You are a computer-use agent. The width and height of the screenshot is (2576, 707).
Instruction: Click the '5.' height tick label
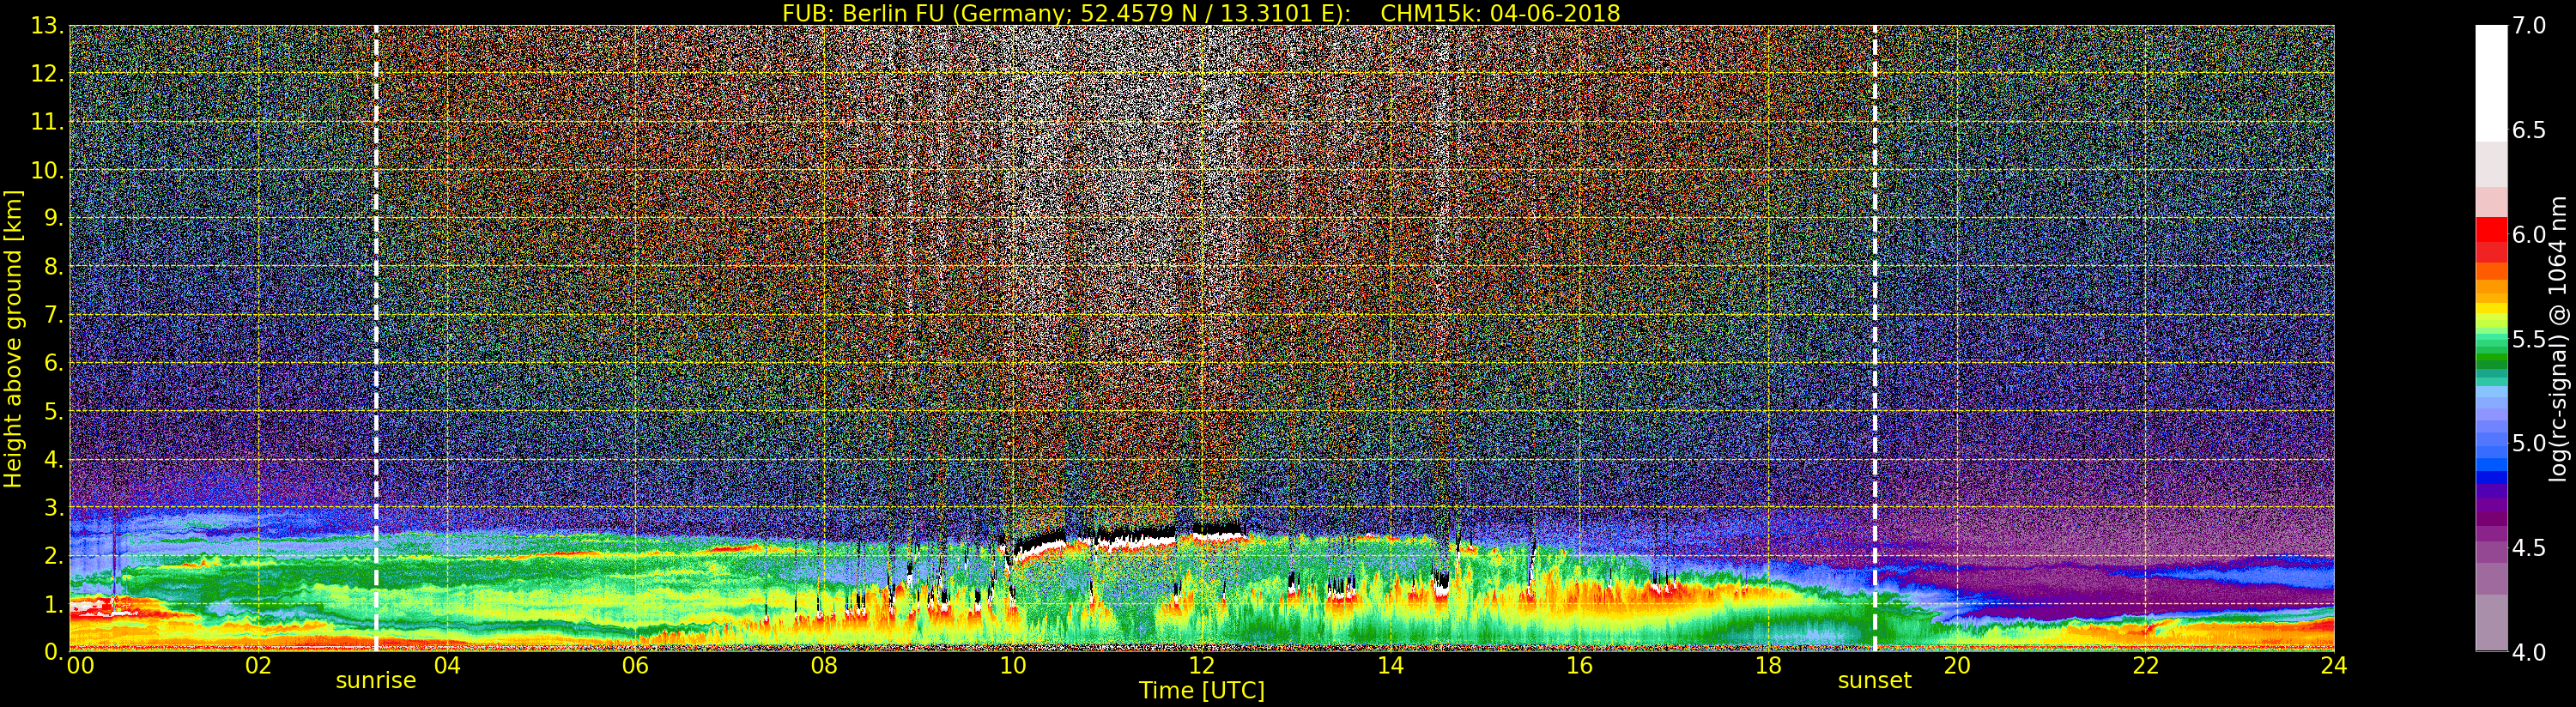53,411
